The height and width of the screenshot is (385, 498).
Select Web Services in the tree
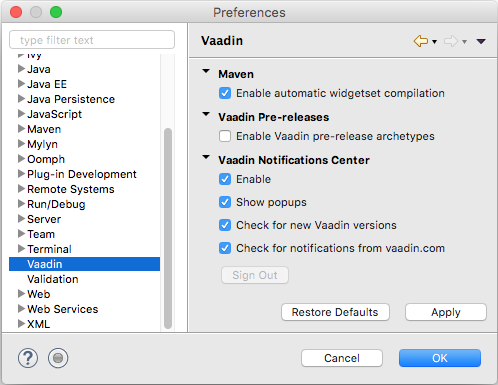63,309
